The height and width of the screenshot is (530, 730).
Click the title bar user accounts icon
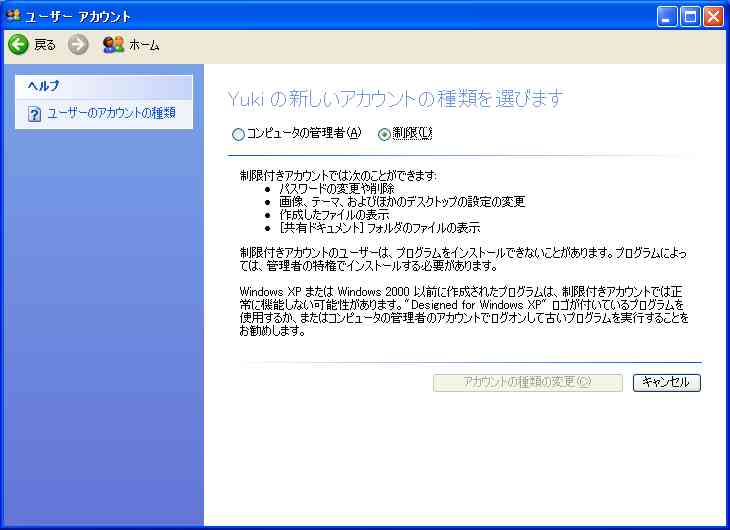14,15
